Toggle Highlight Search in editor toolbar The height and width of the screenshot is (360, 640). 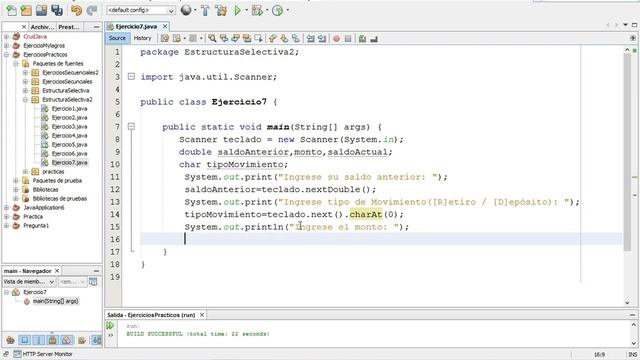point(247,38)
